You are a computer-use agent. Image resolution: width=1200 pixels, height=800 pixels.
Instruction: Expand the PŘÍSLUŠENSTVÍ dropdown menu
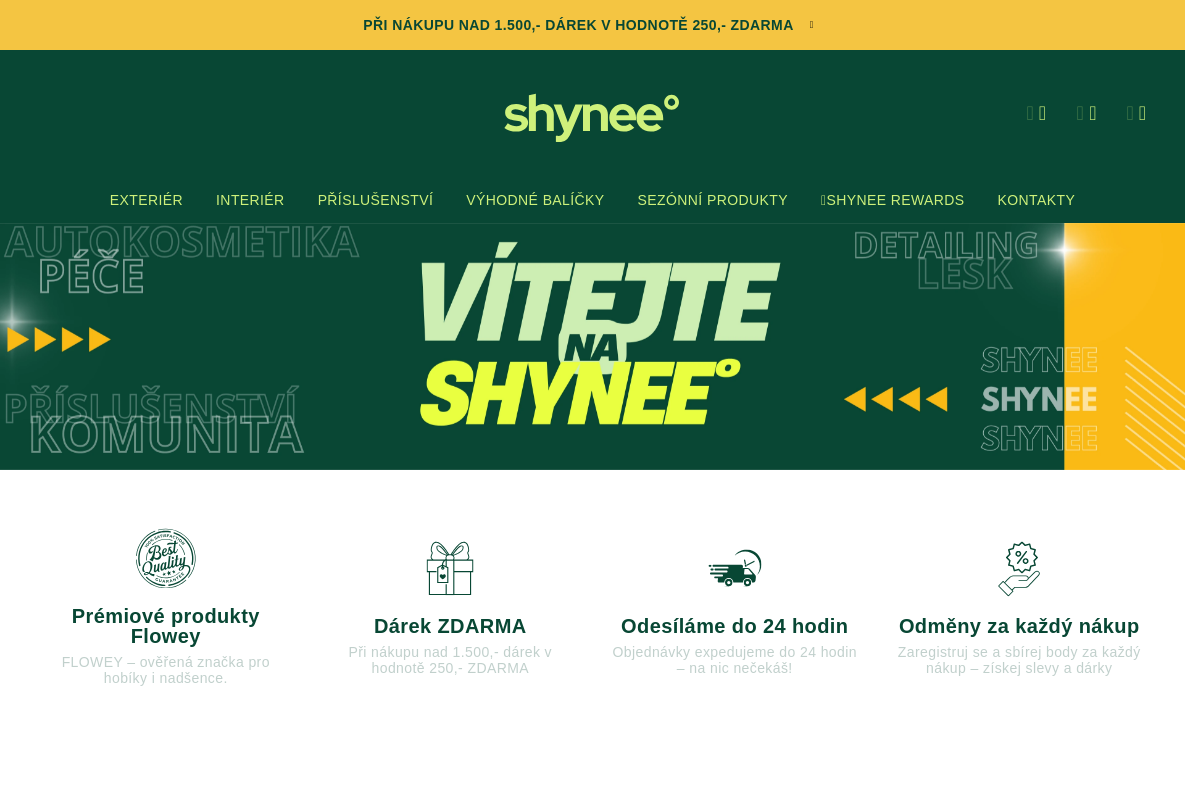click(x=375, y=200)
